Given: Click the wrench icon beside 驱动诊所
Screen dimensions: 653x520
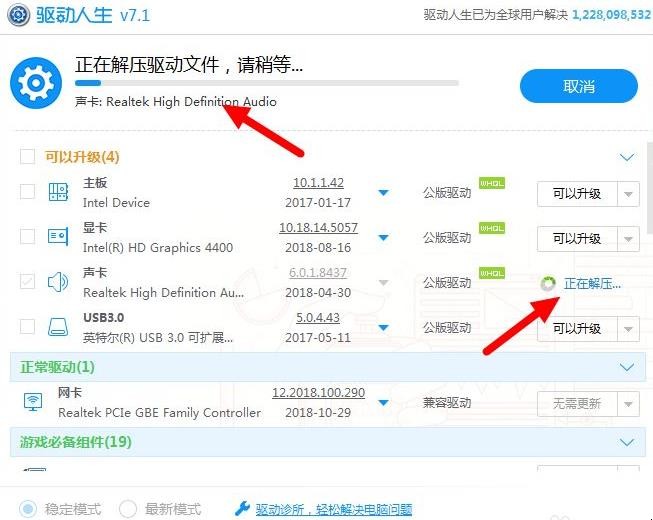Looking at the screenshot, I should [x=242, y=509].
